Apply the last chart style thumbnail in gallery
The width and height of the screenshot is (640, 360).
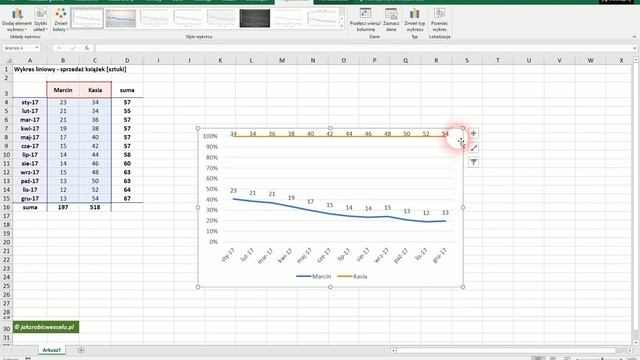[322, 18]
